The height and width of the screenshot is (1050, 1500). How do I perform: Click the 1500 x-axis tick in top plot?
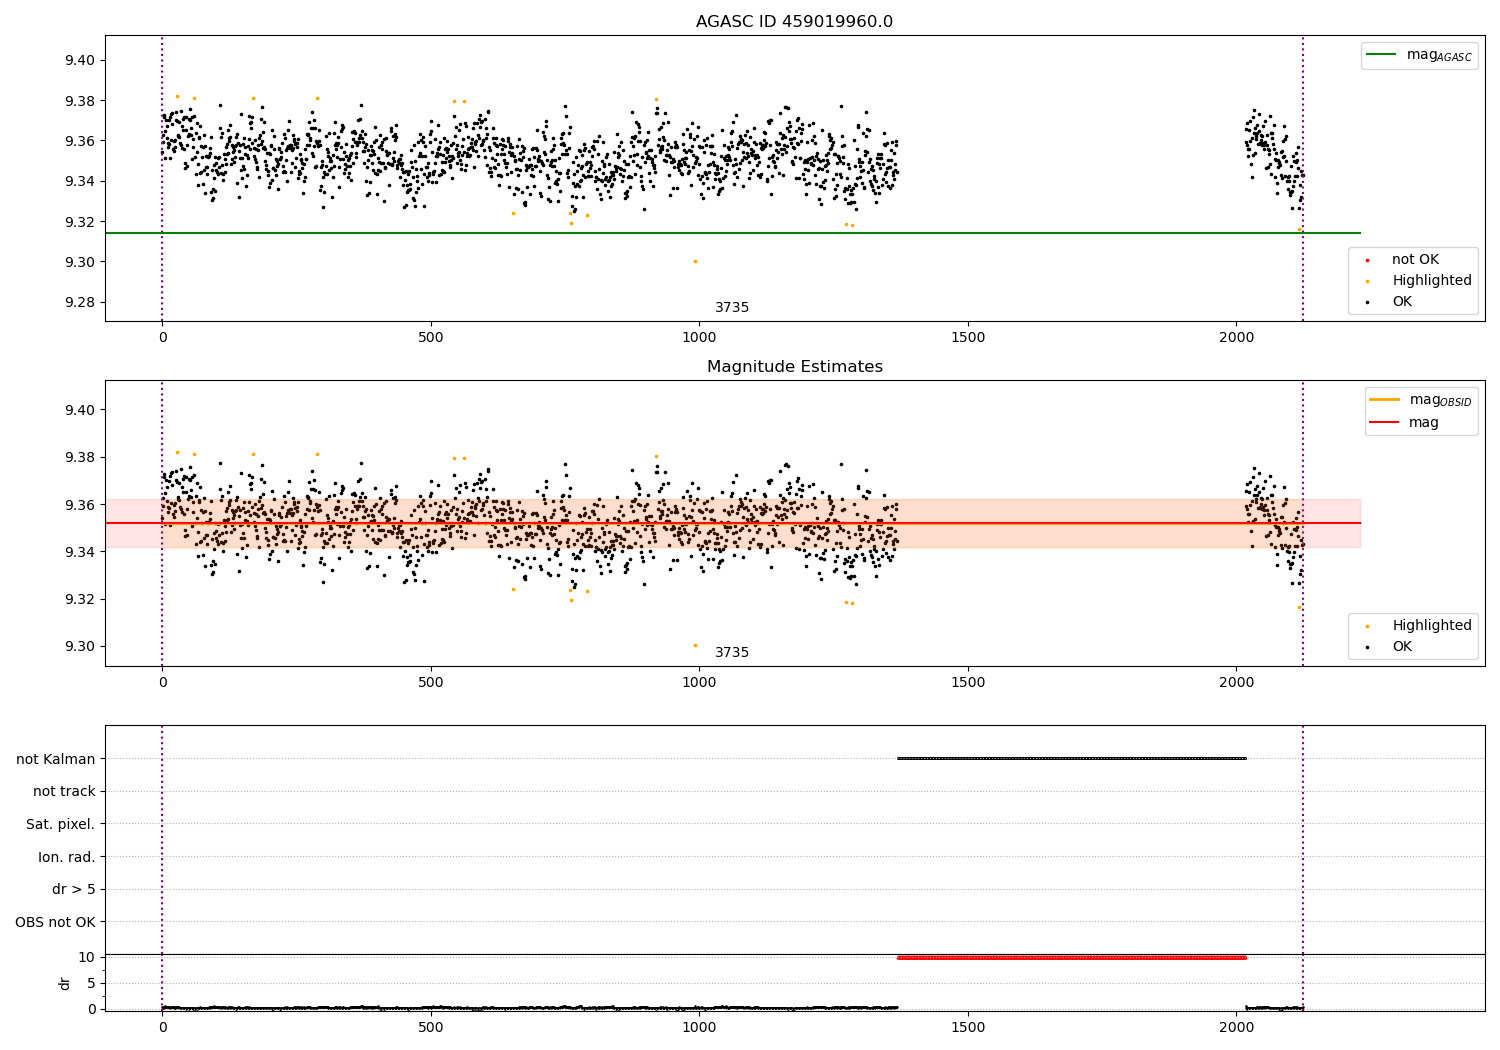pos(968,338)
